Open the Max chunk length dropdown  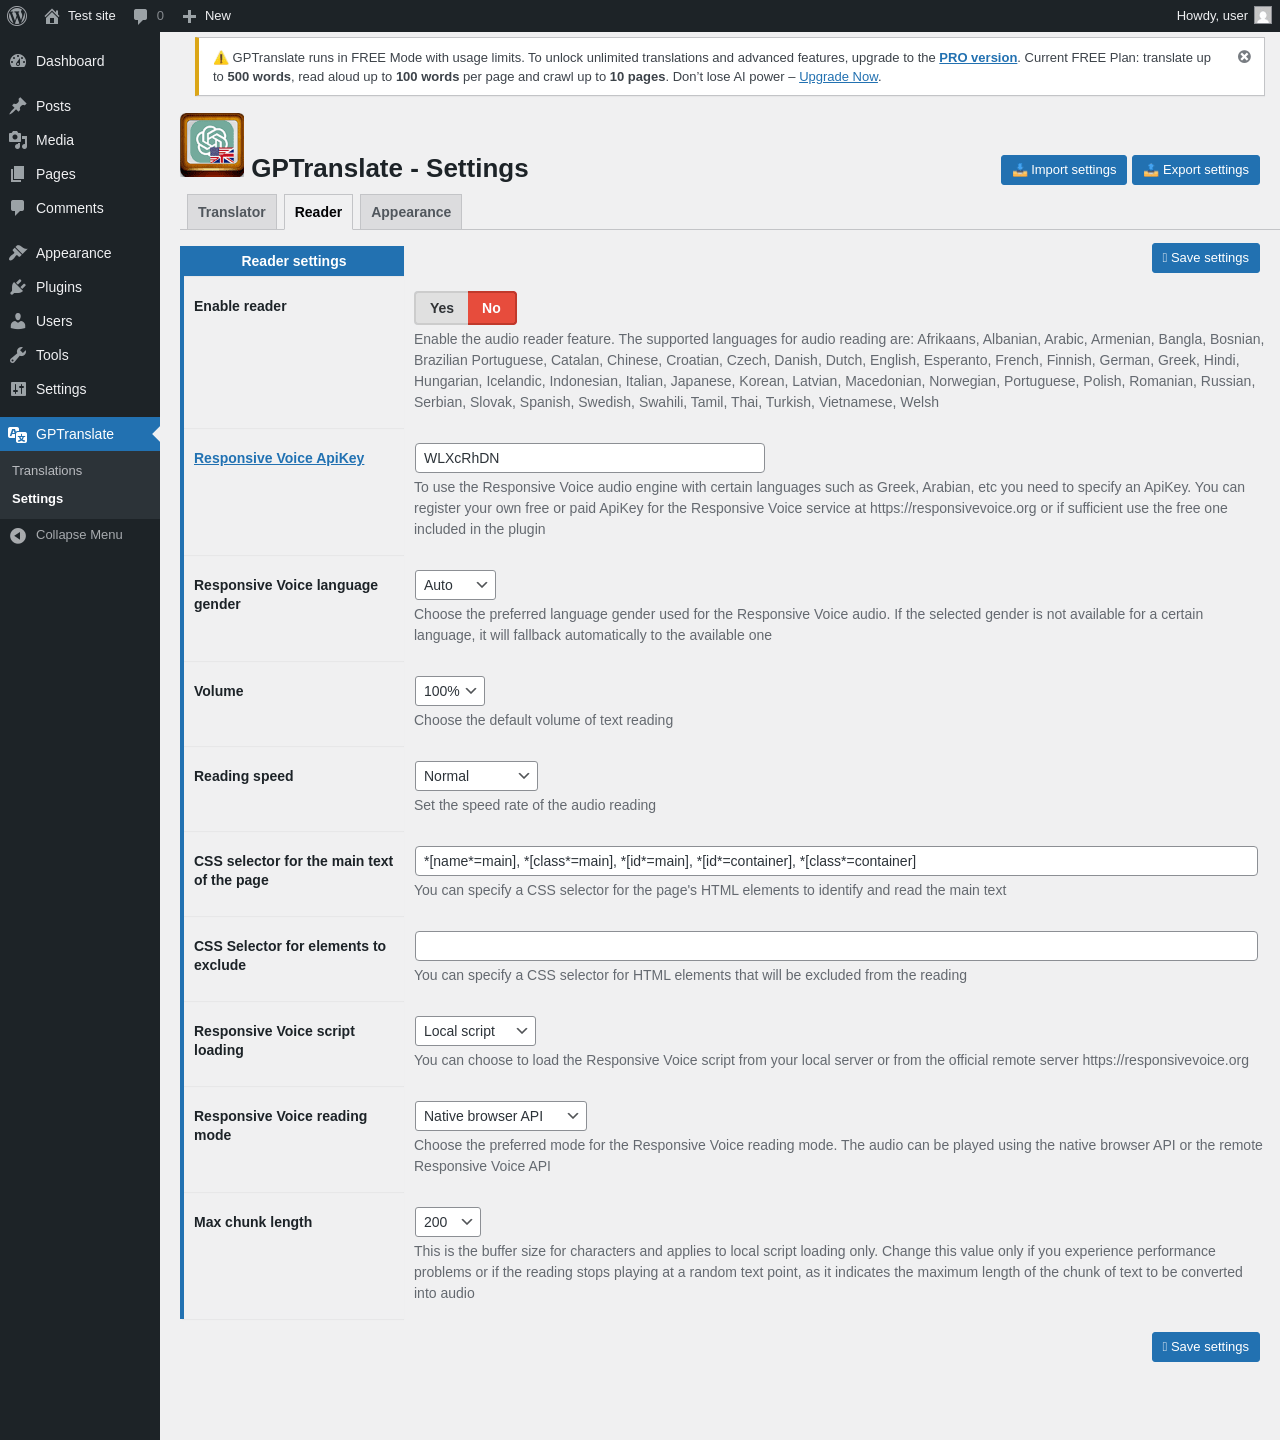click(448, 1222)
